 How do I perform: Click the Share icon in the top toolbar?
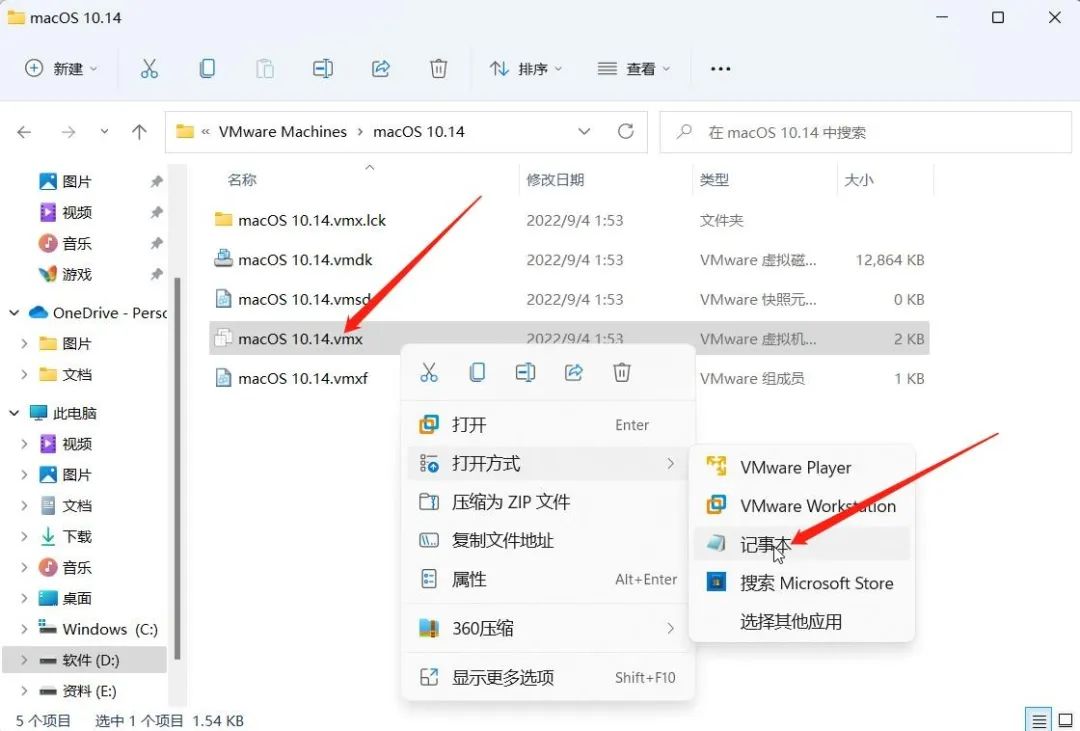[x=380, y=68]
